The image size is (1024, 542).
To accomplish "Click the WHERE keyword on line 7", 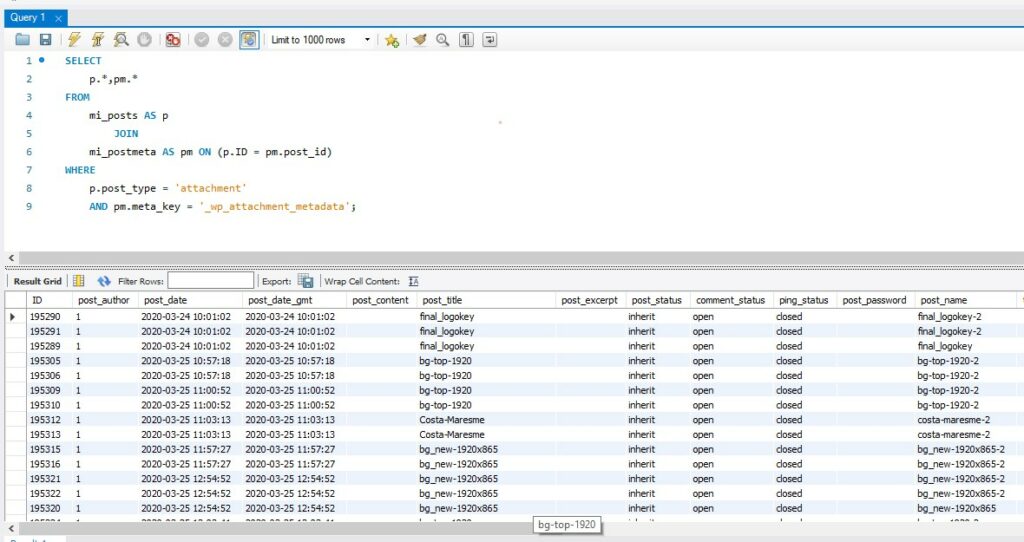I will click(80, 170).
